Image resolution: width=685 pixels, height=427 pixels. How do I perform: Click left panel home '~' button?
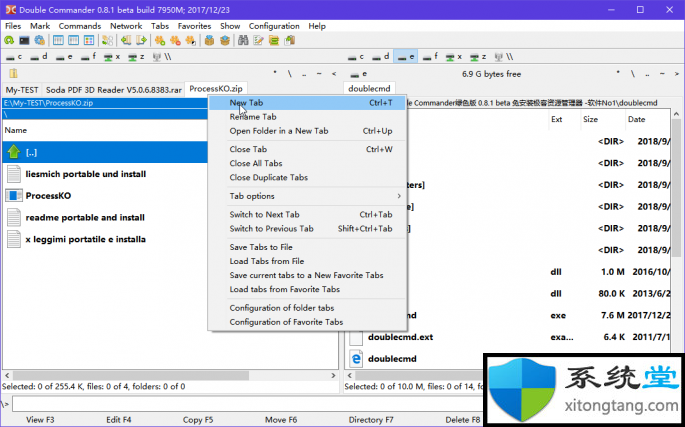319,74
